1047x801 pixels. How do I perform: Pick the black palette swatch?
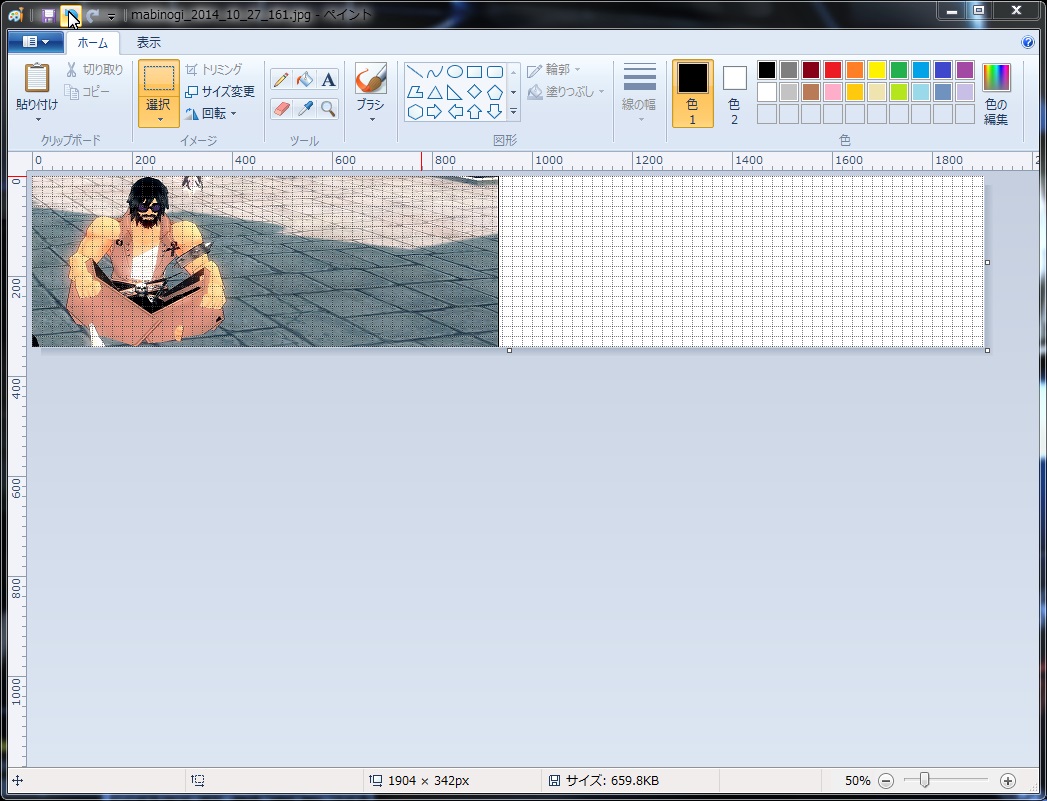pyautogui.click(x=767, y=69)
